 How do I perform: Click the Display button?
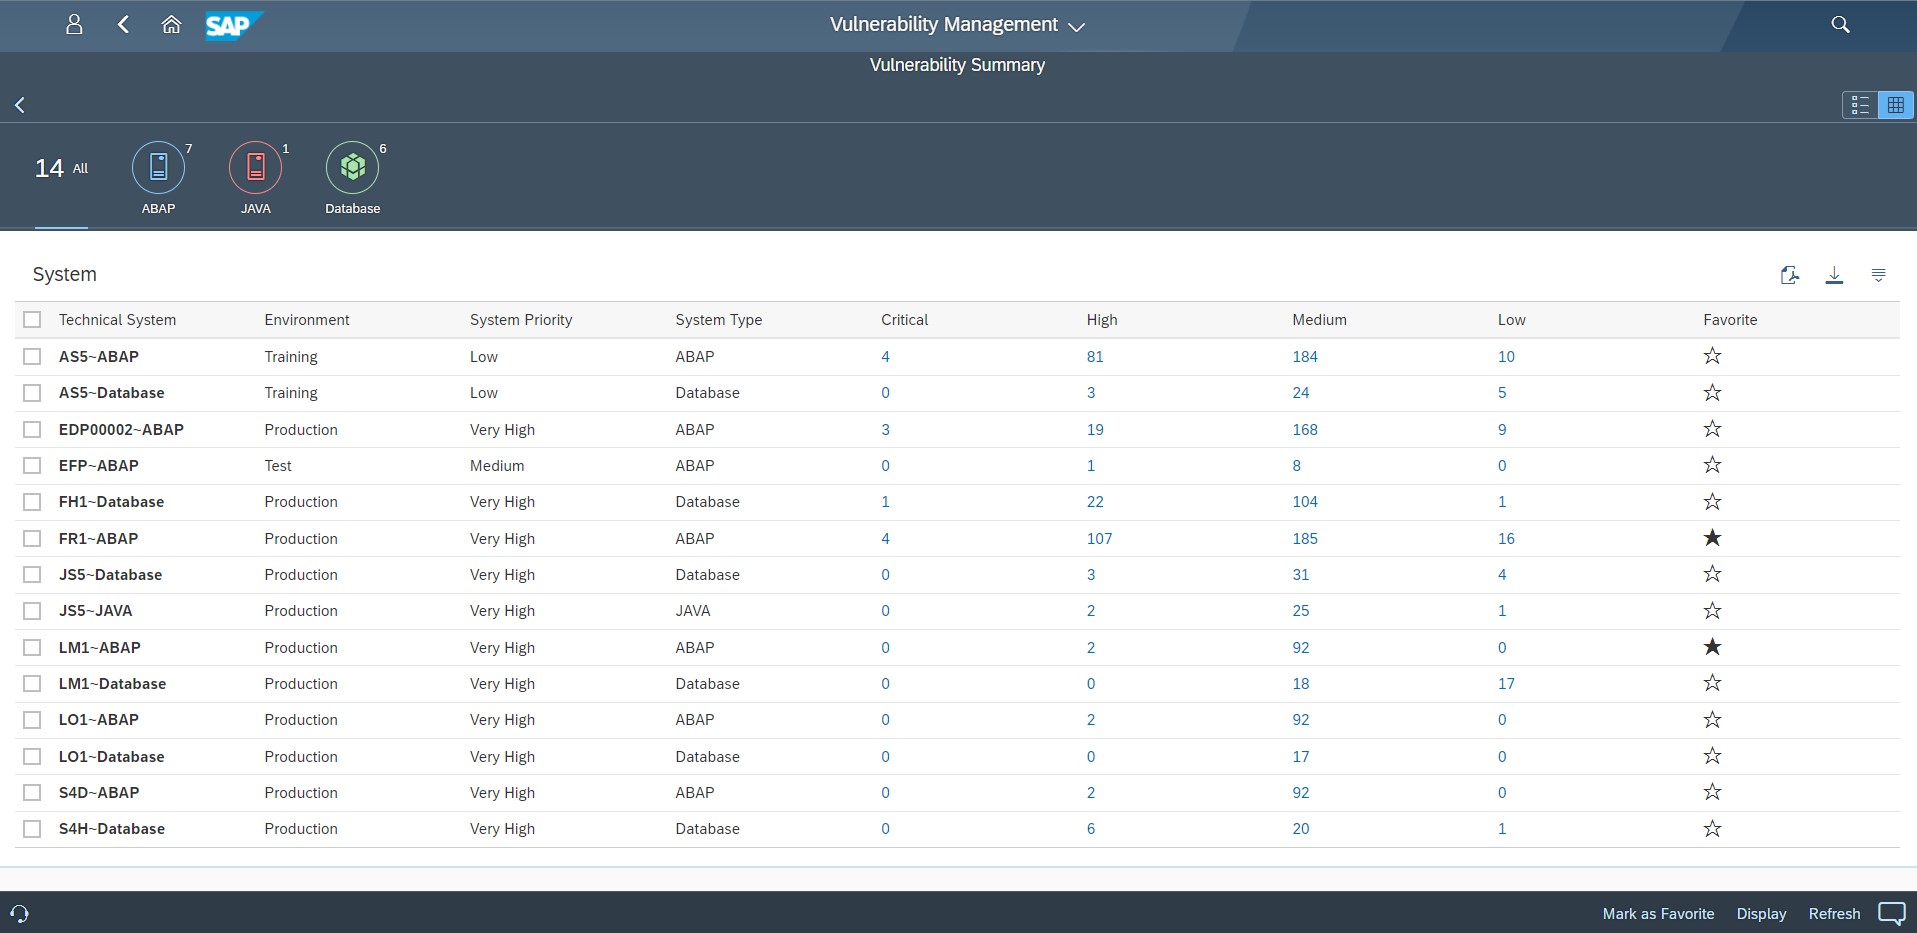pyautogui.click(x=1761, y=913)
